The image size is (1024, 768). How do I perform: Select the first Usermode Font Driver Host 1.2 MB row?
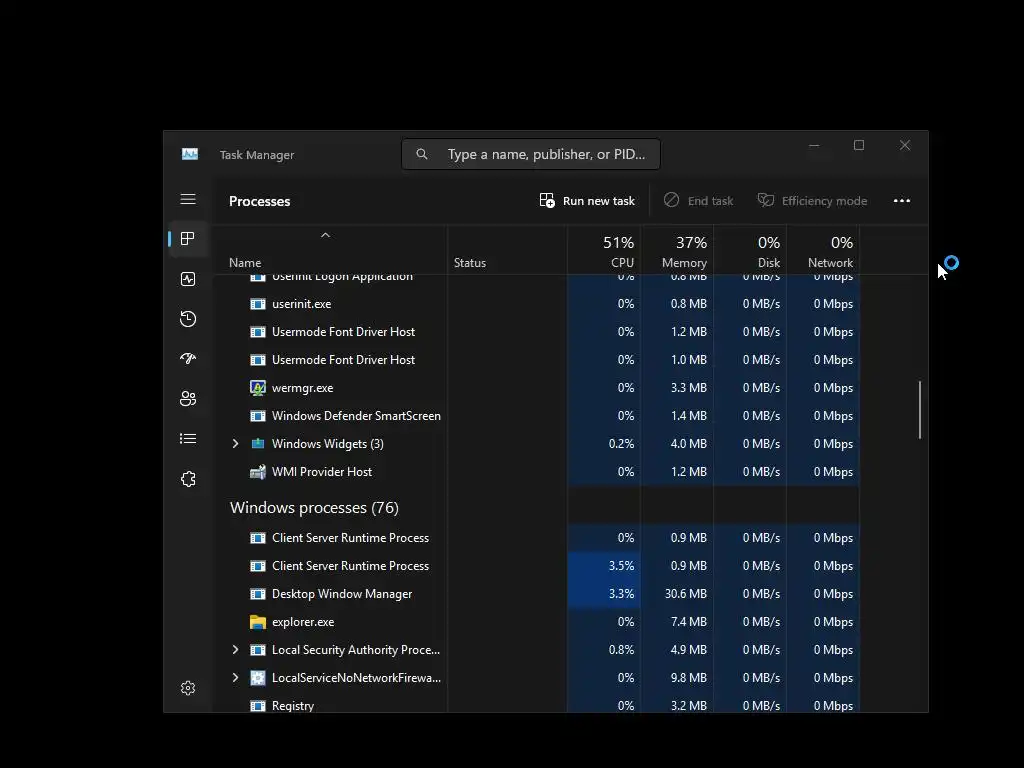[x=536, y=332]
